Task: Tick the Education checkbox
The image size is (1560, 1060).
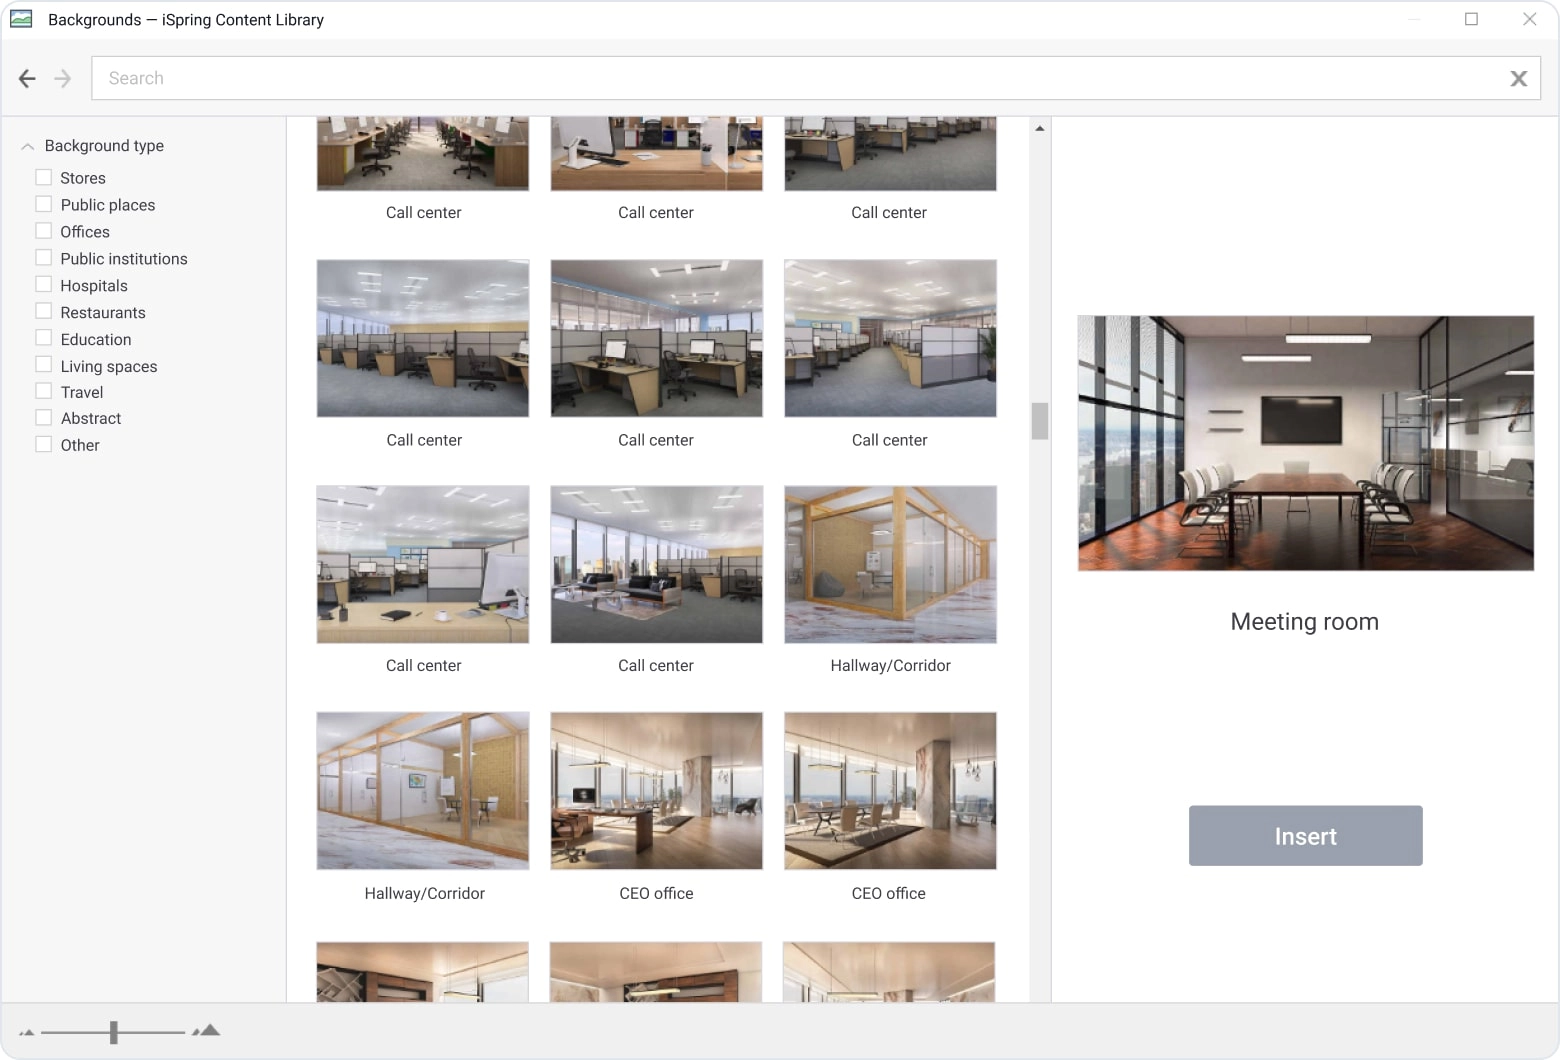Action: tap(44, 339)
